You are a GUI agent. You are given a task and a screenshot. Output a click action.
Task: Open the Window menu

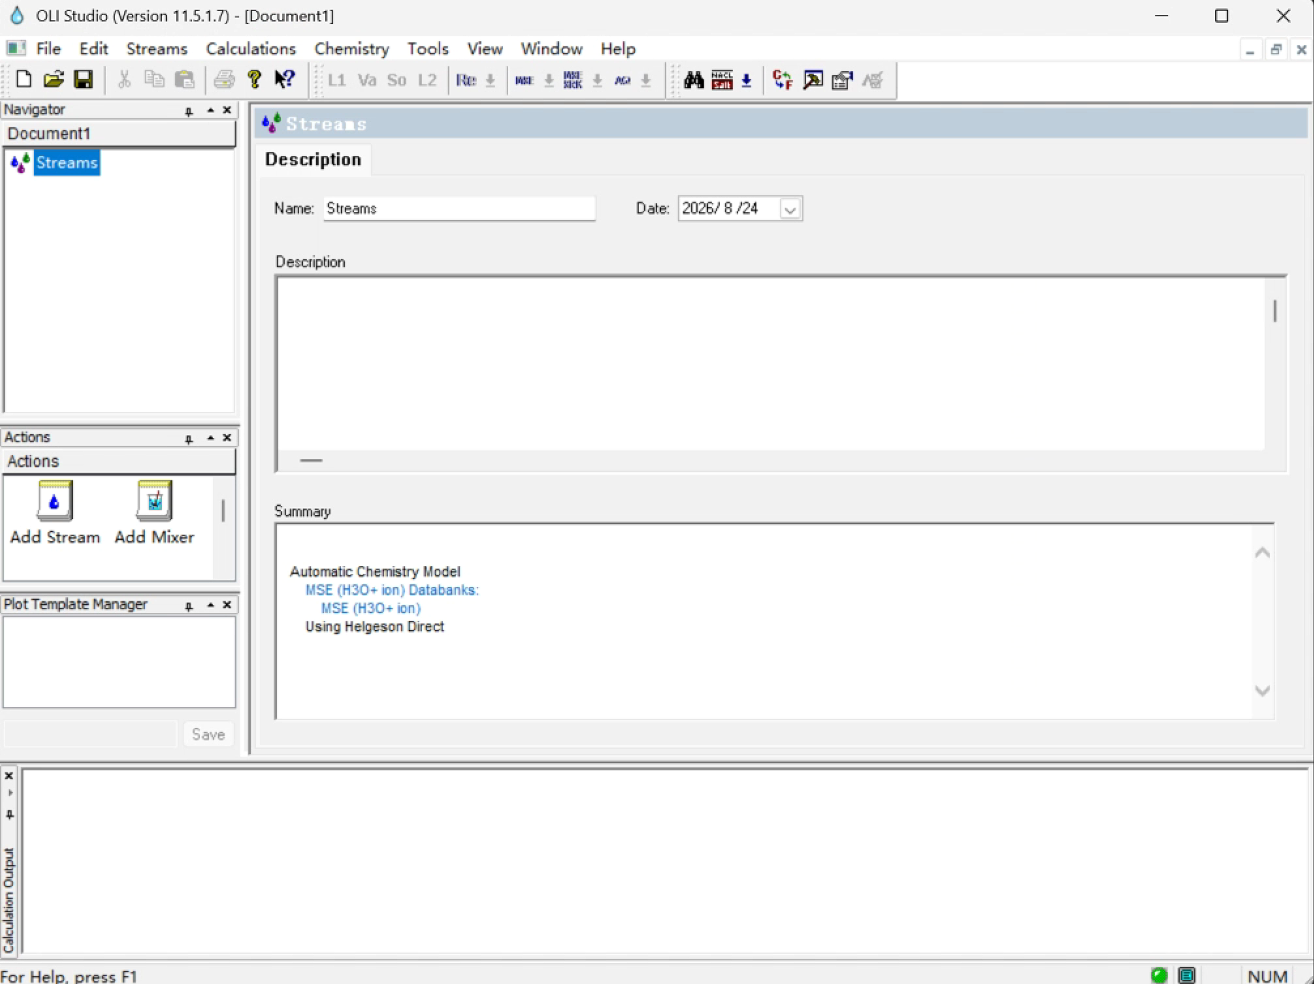pos(552,48)
